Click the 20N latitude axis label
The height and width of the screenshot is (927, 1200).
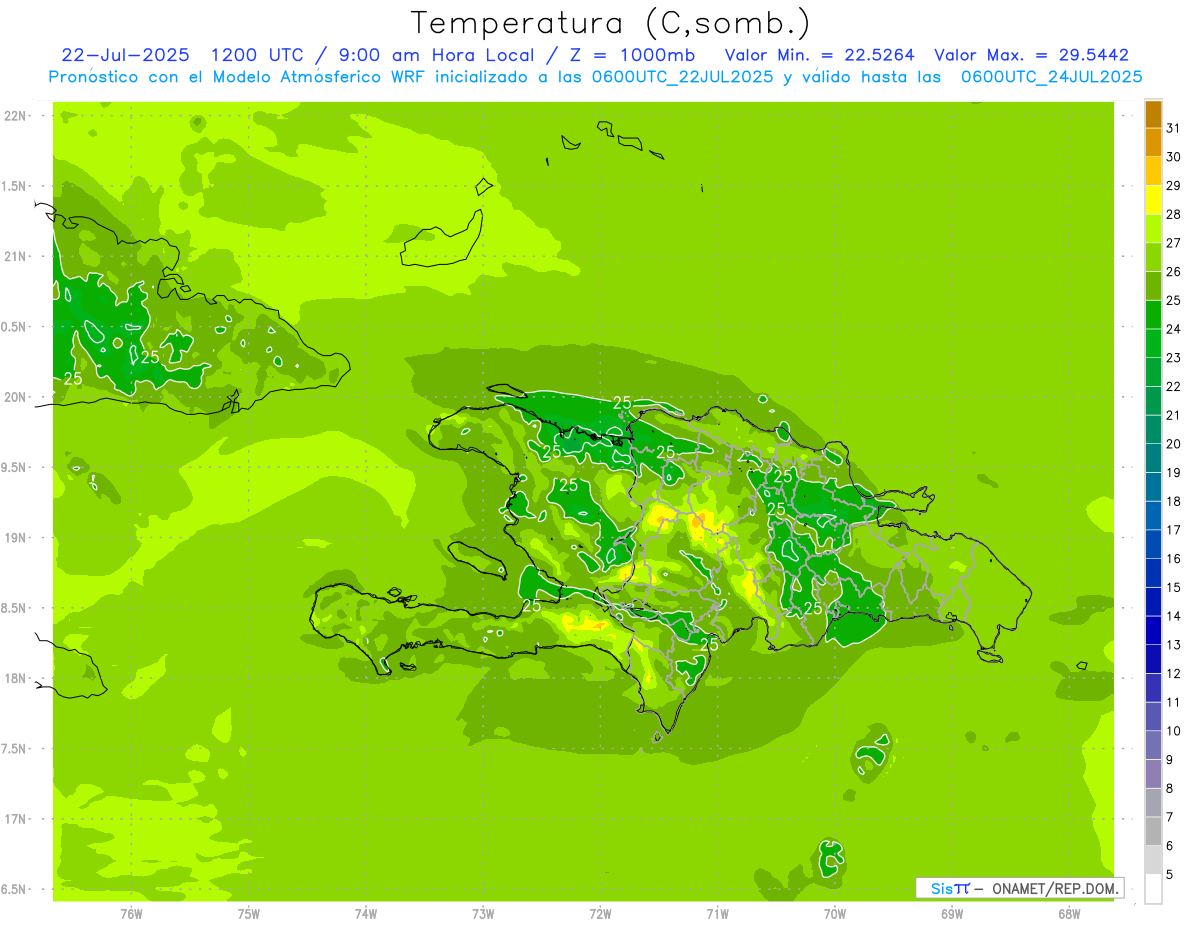[15, 397]
